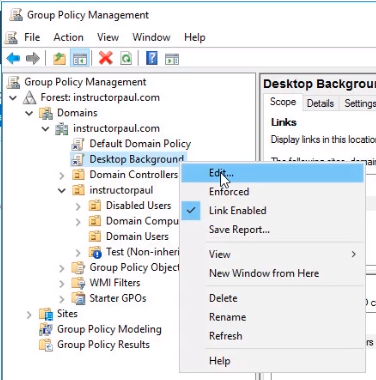
Task: Click the icon left of File menu
Action: (11, 37)
